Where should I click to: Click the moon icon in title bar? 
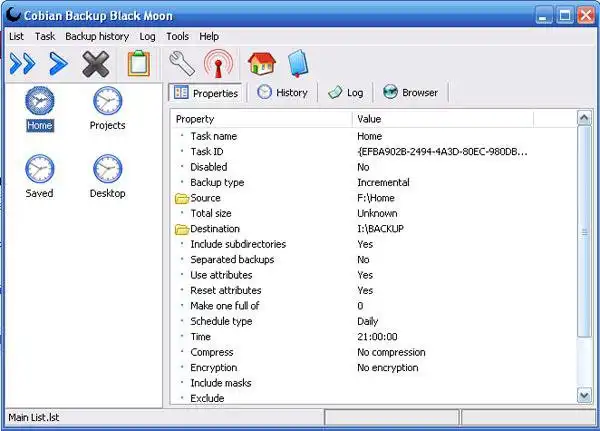coord(14,15)
